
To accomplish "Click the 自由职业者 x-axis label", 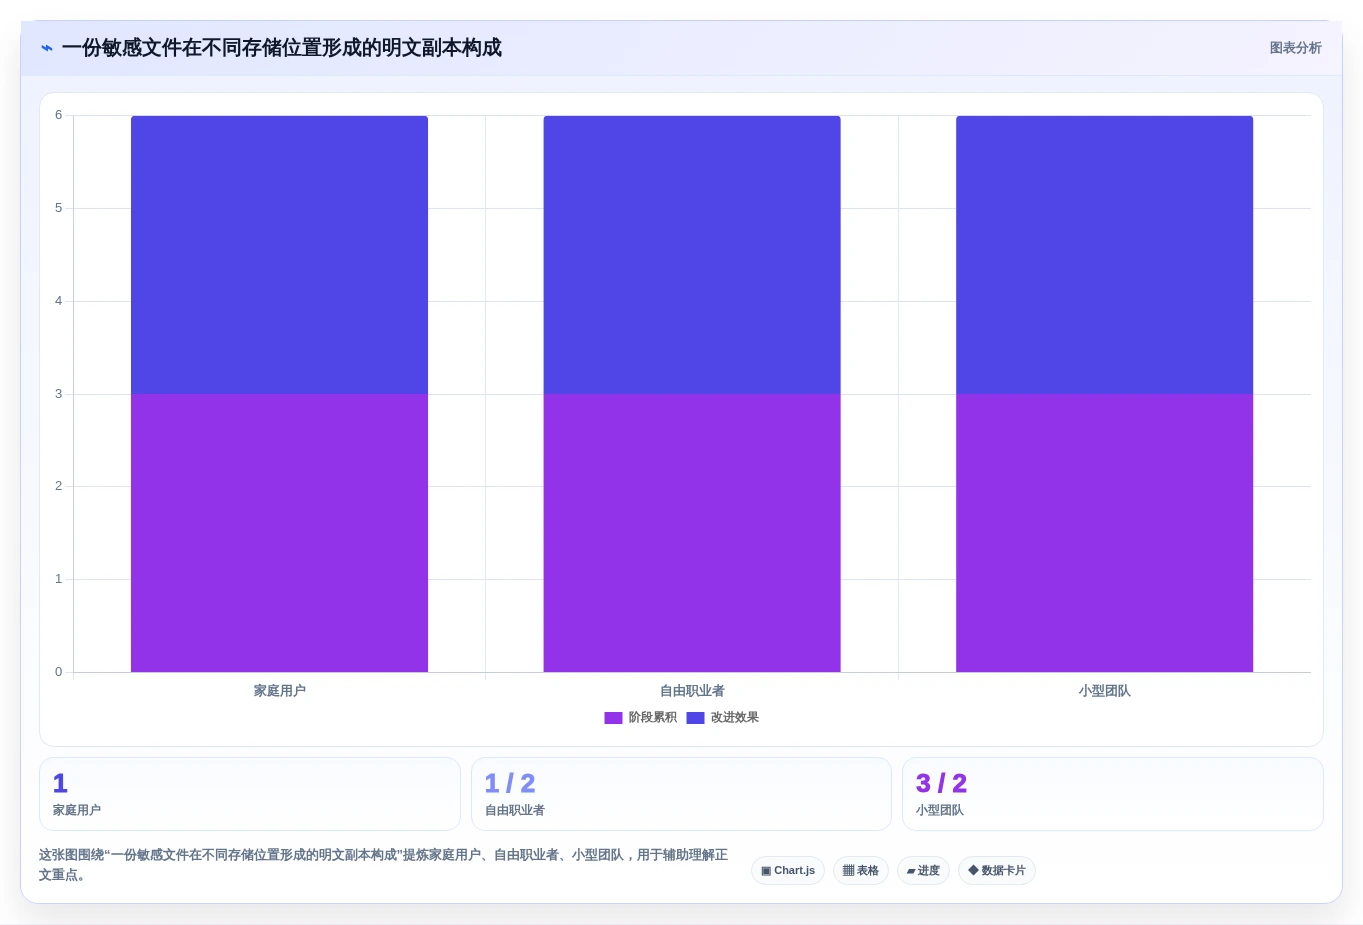I will pos(692,691).
